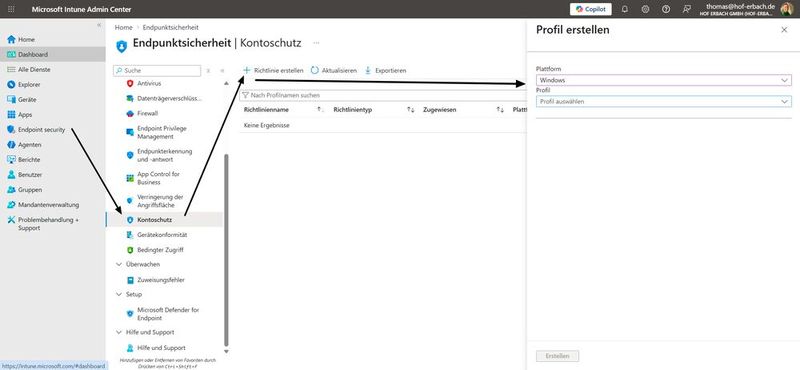Collapse the left navigation pane chevron
The image size is (800, 370).
[x=99, y=24]
